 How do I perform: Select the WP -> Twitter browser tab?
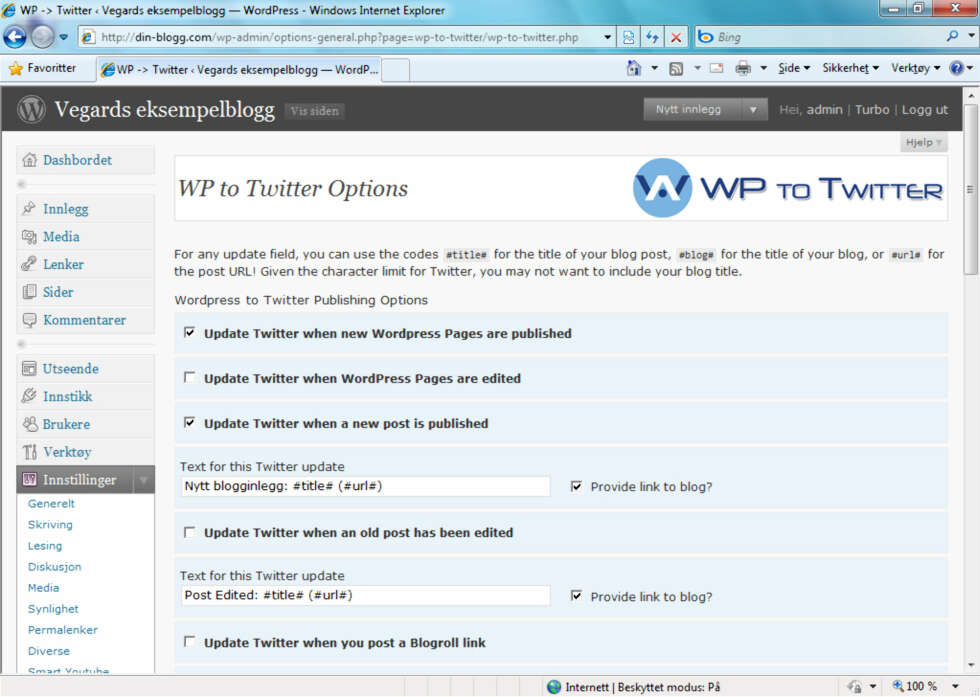(x=239, y=69)
